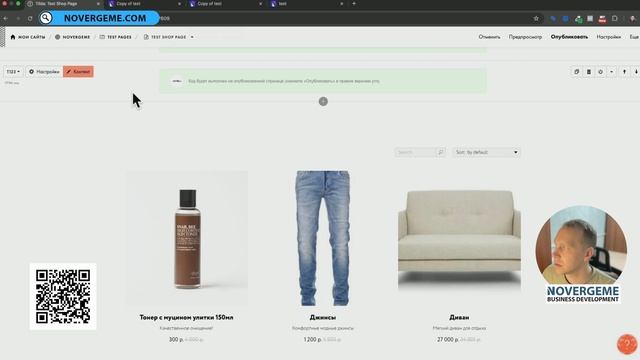Viewport: 640px width, 360px height.
Task: Open the Мои сайты home breadcrumb
Action: click(x=28, y=37)
